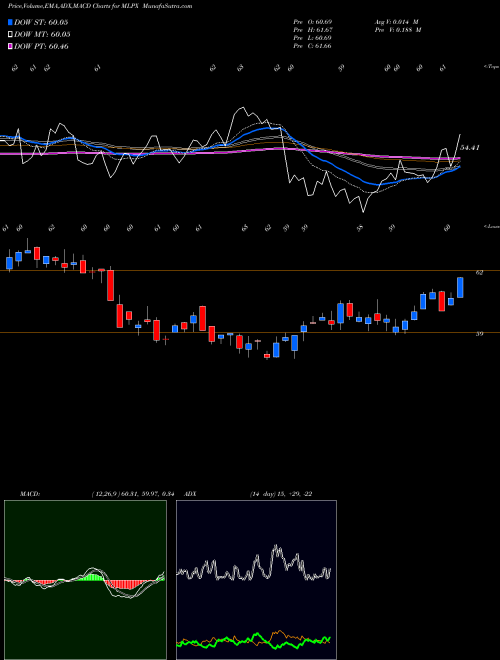This screenshot has width=500, height=660.
Task: Click the '<Tops' label at the right edge
Action: [x=491, y=67]
